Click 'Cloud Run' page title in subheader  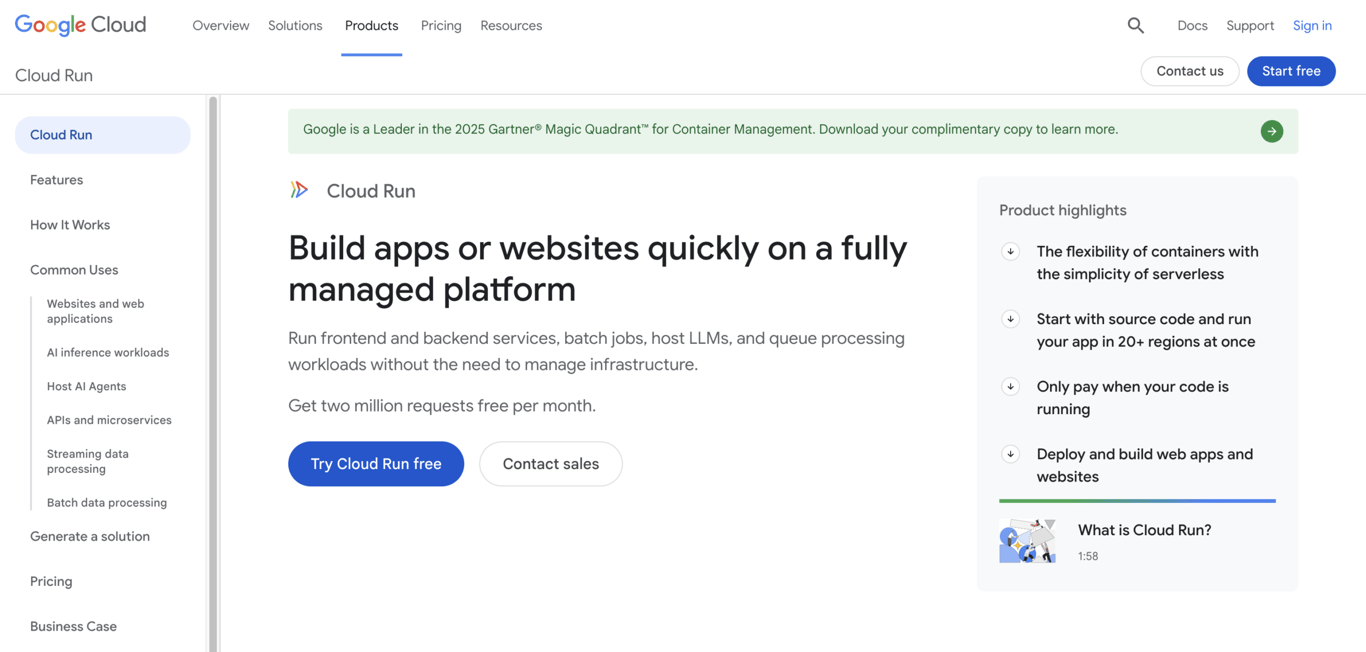(54, 75)
